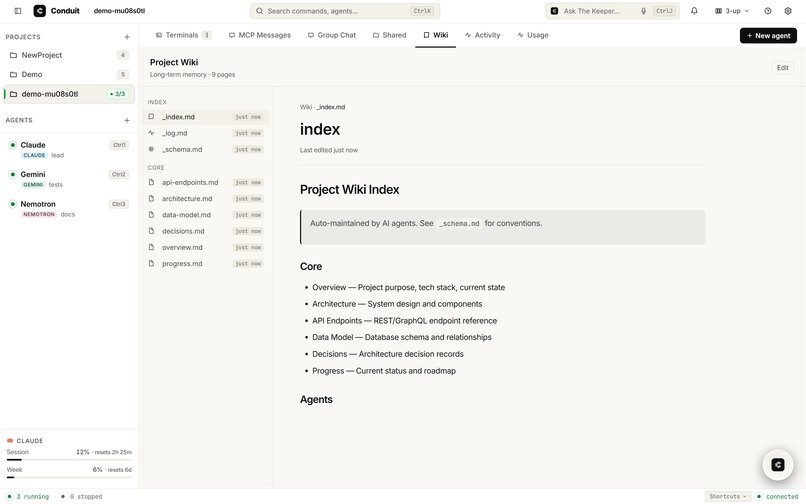This screenshot has height=504, width=806.
Task: Open settings gear icon
Action: pos(788,11)
